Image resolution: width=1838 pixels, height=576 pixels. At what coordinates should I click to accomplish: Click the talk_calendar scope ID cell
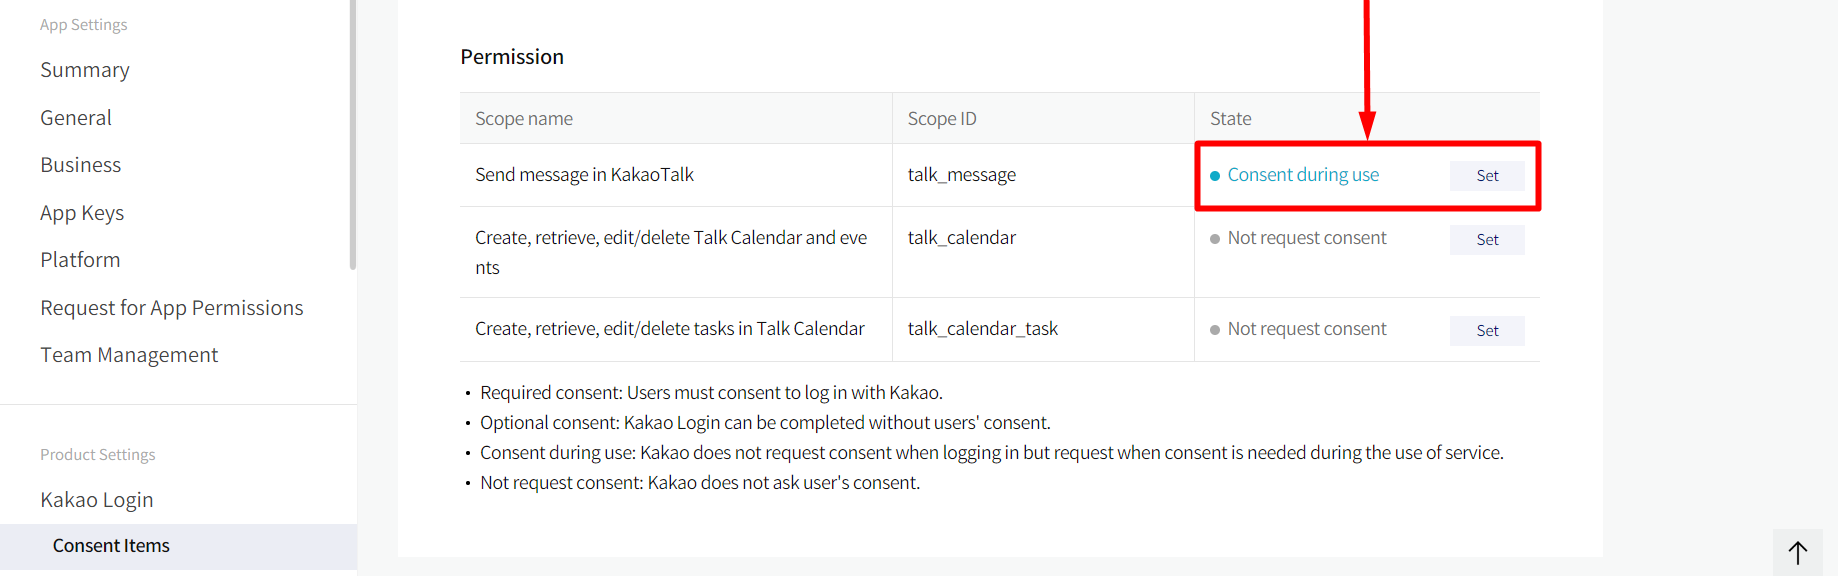(x=962, y=238)
